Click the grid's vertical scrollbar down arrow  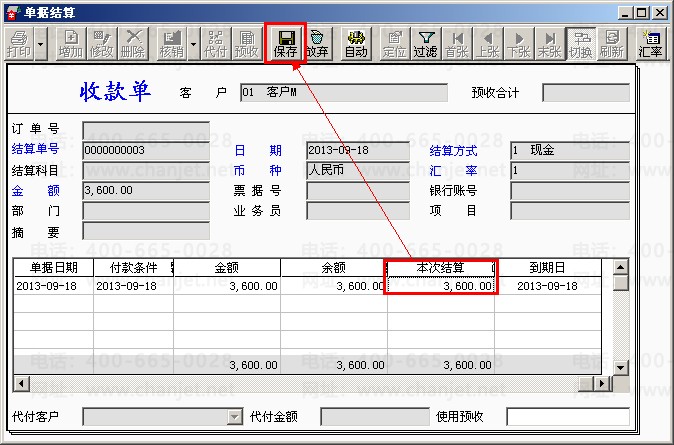tap(620, 368)
